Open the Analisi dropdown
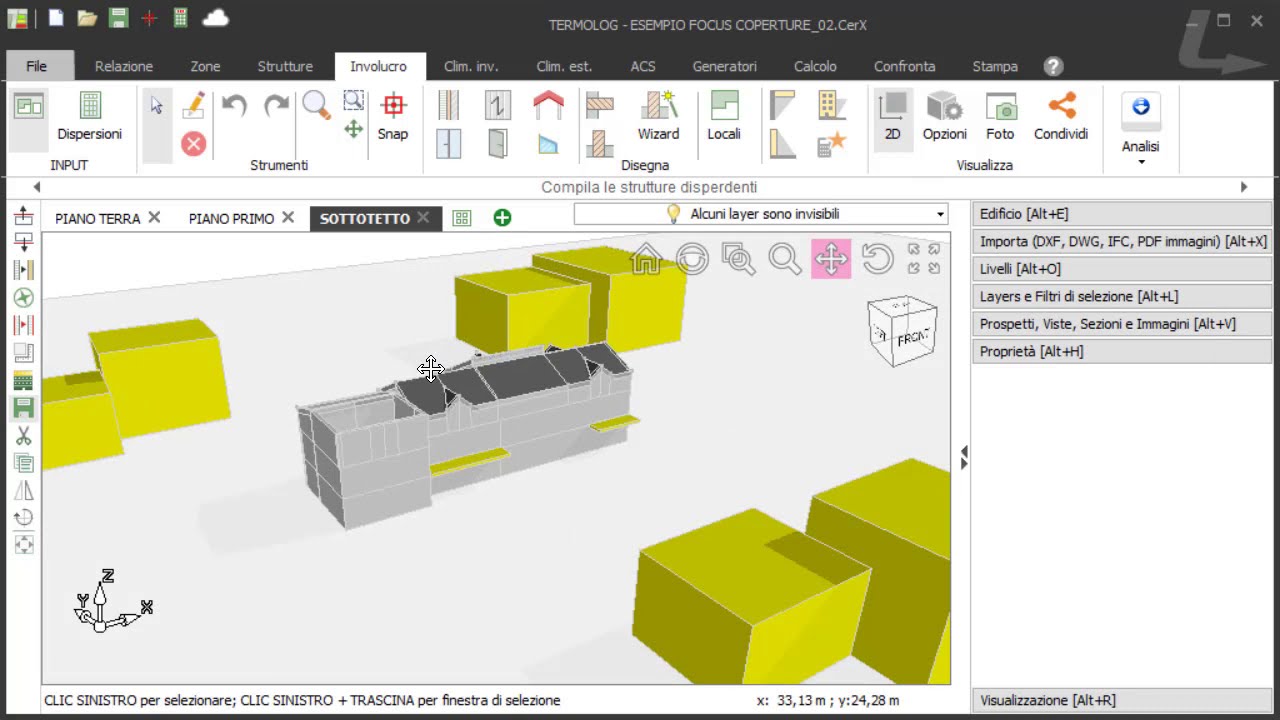1280x720 pixels. pyautogui.click(x=1140, y=130)
